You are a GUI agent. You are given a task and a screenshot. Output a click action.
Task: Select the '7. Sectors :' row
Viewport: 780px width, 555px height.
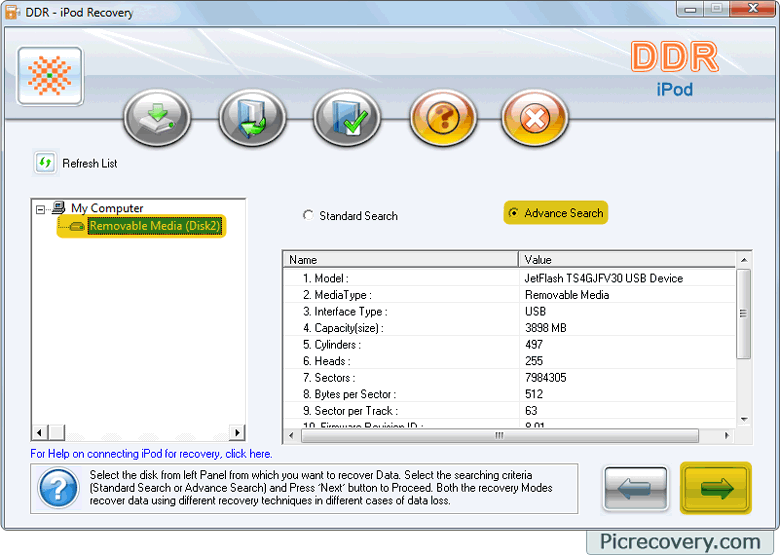(329, 377)
